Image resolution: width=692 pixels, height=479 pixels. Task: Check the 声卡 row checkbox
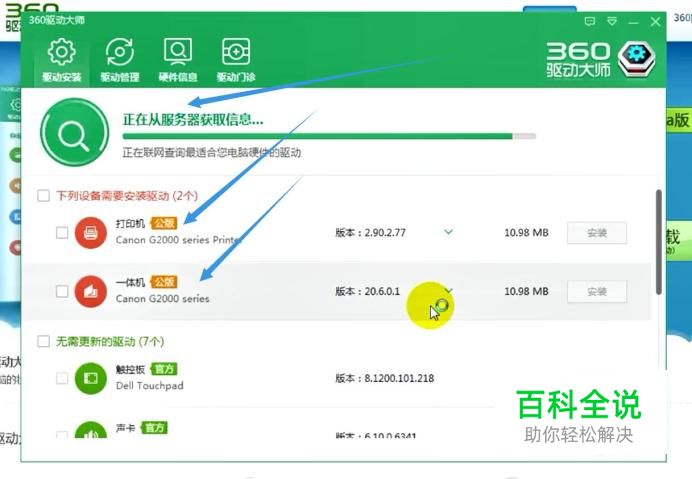(x=62, y=434)
